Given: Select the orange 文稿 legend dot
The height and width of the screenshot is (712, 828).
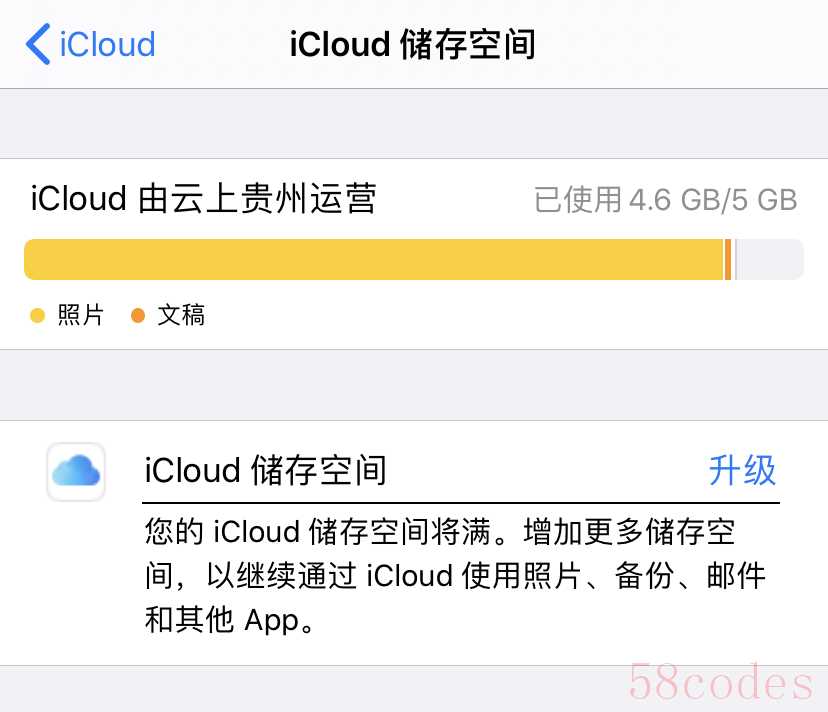Looking at the screenshot, I should (x=138, y=315).
